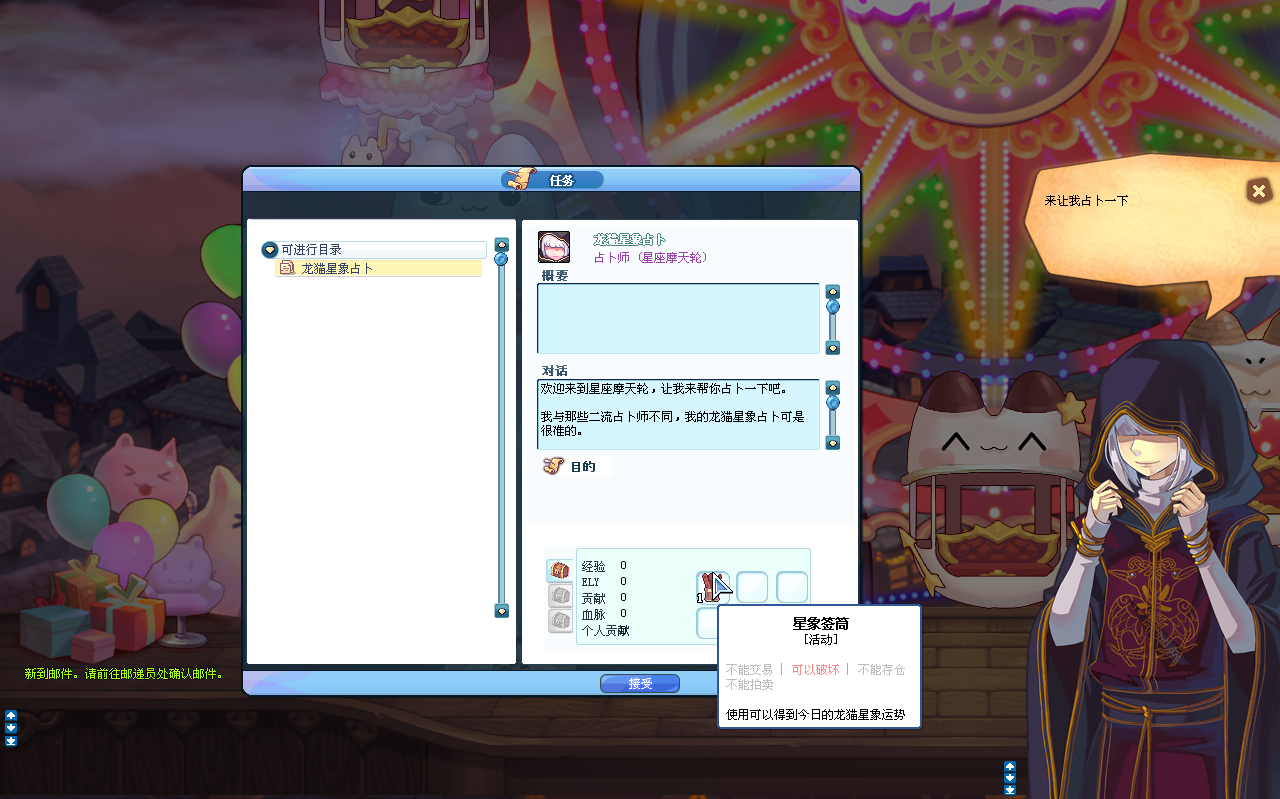Screen dimensions: 1280x799
Task: Collapse the 可进行目录 quest category
Action: pyautogui.click(x=270, y=250)
